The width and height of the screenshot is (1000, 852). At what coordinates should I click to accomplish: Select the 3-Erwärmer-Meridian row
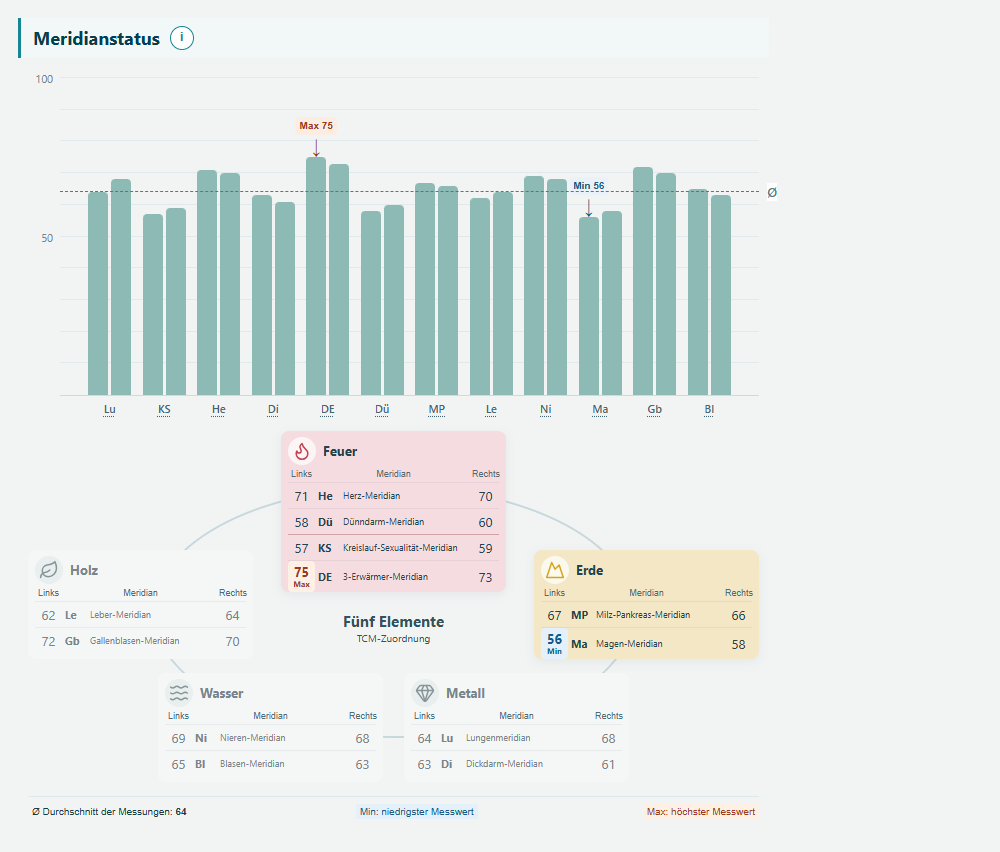393,577
